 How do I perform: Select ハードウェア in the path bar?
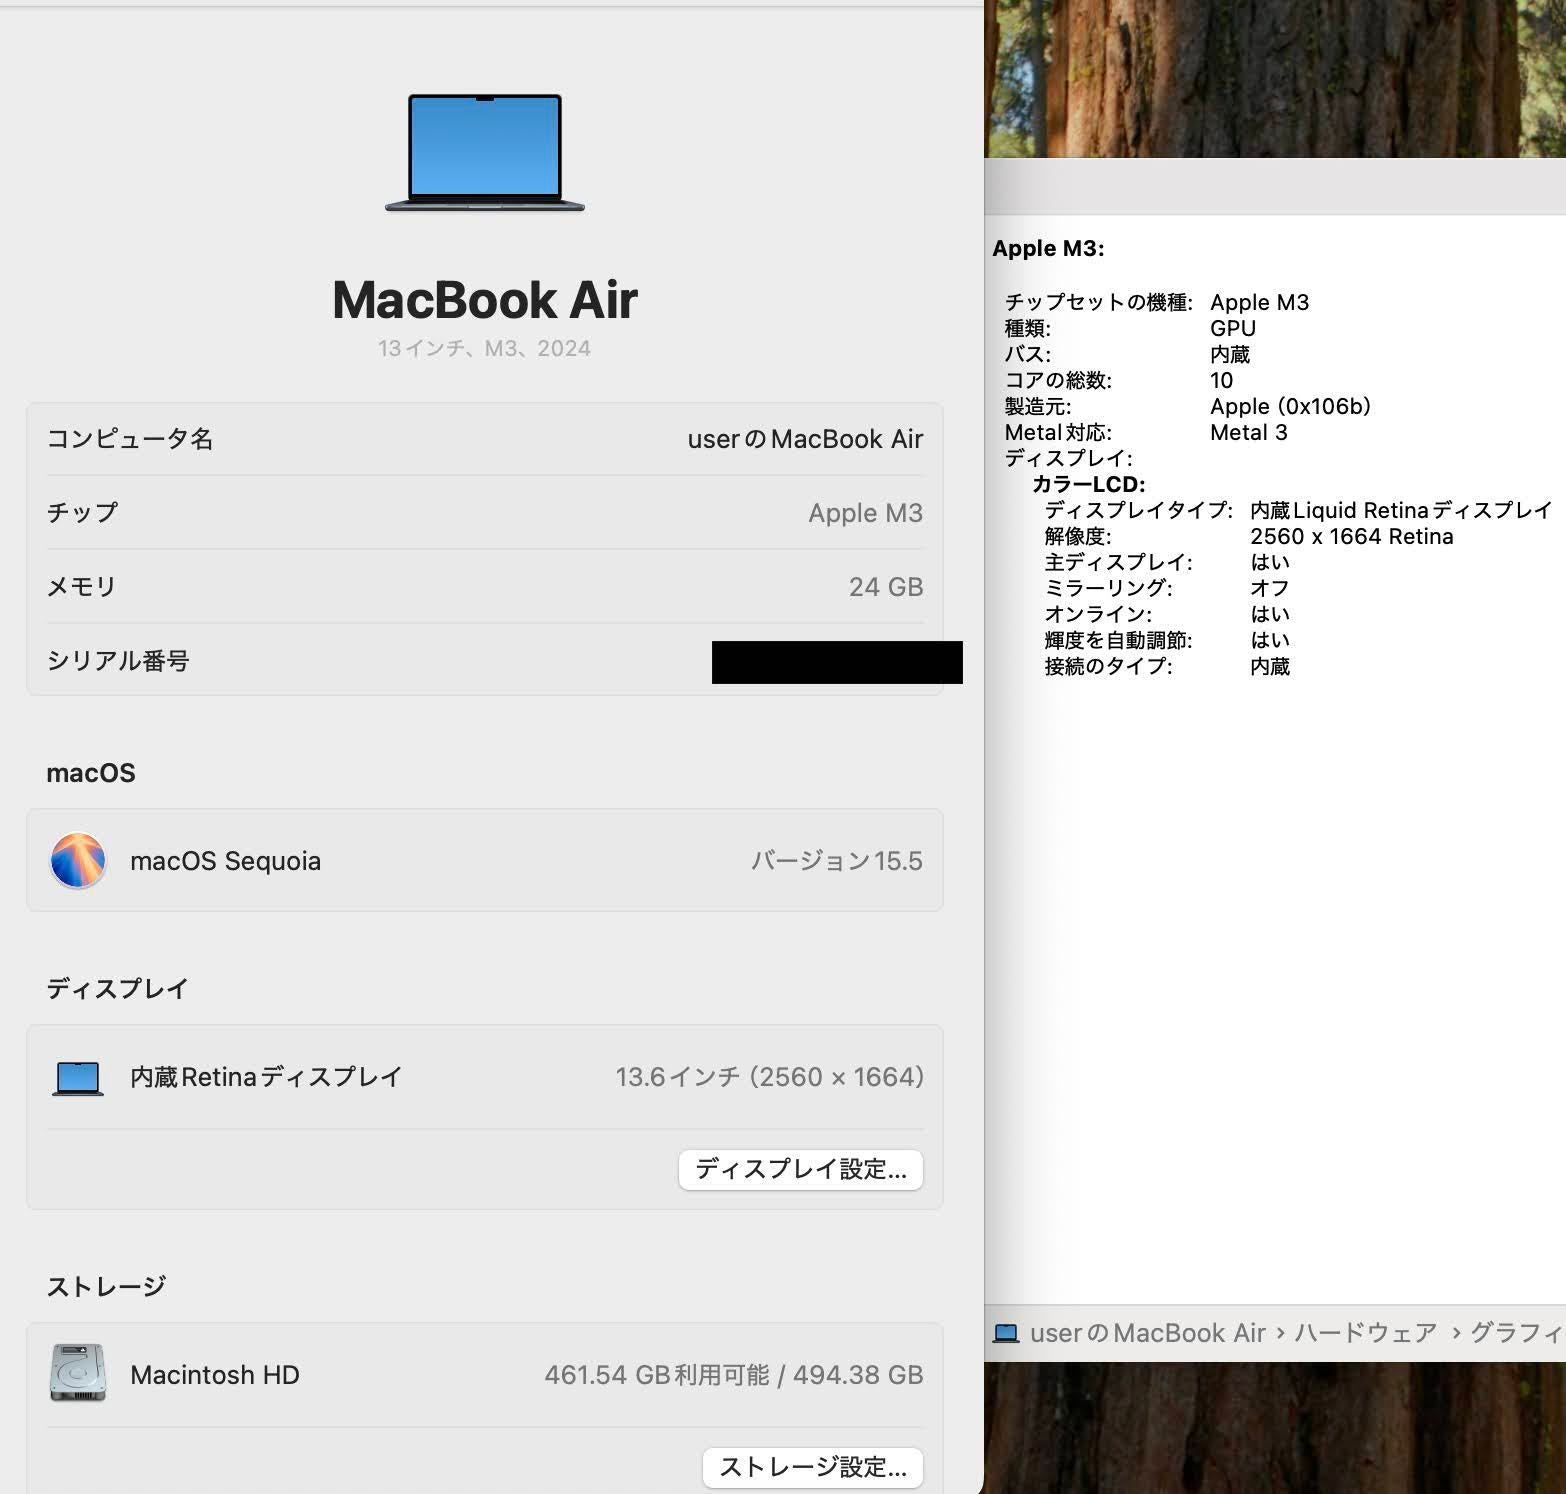click(x=1365, y=1333)
